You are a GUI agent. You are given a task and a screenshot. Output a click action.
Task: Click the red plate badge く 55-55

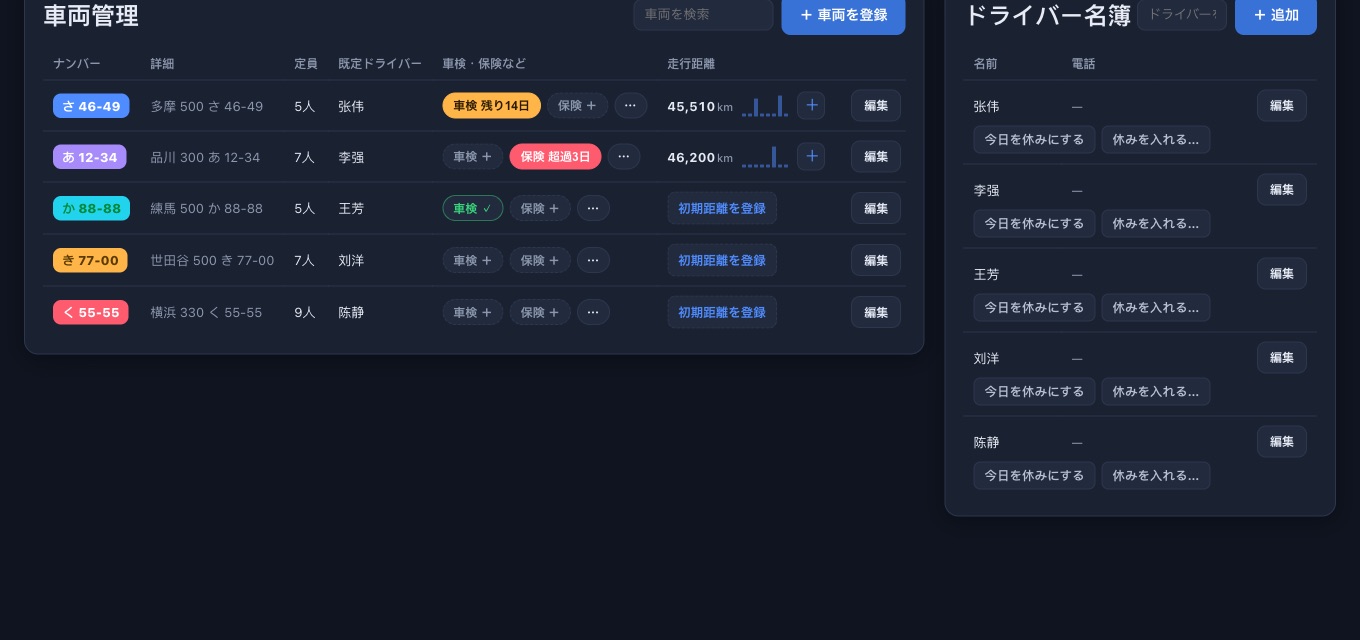point(90,313)
